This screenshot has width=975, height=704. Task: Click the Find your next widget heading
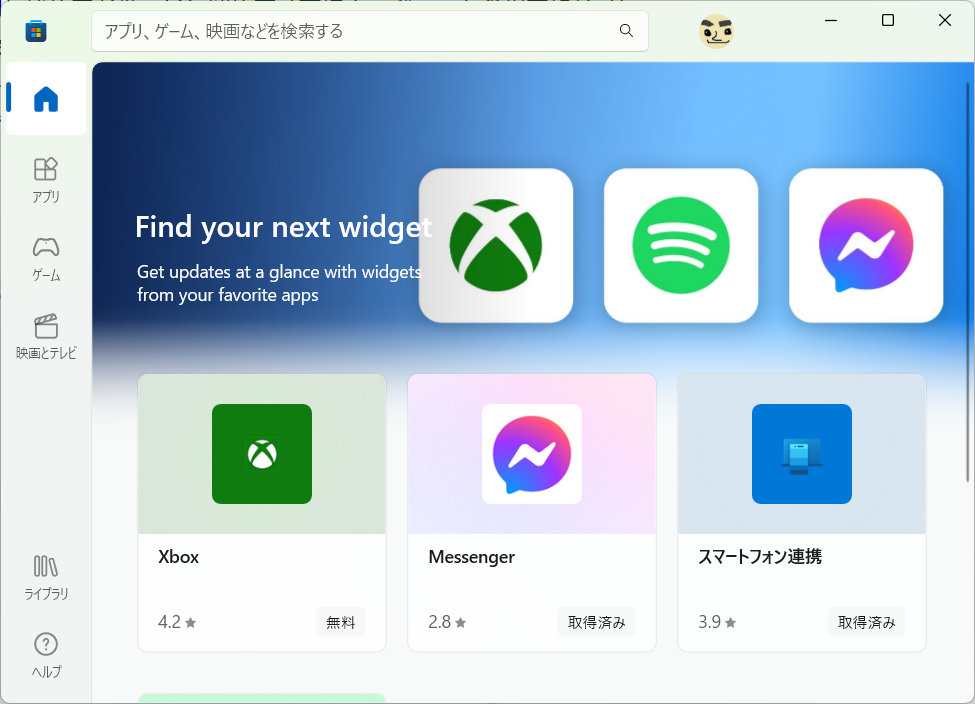pyautogui.click(x=284, y=227)
